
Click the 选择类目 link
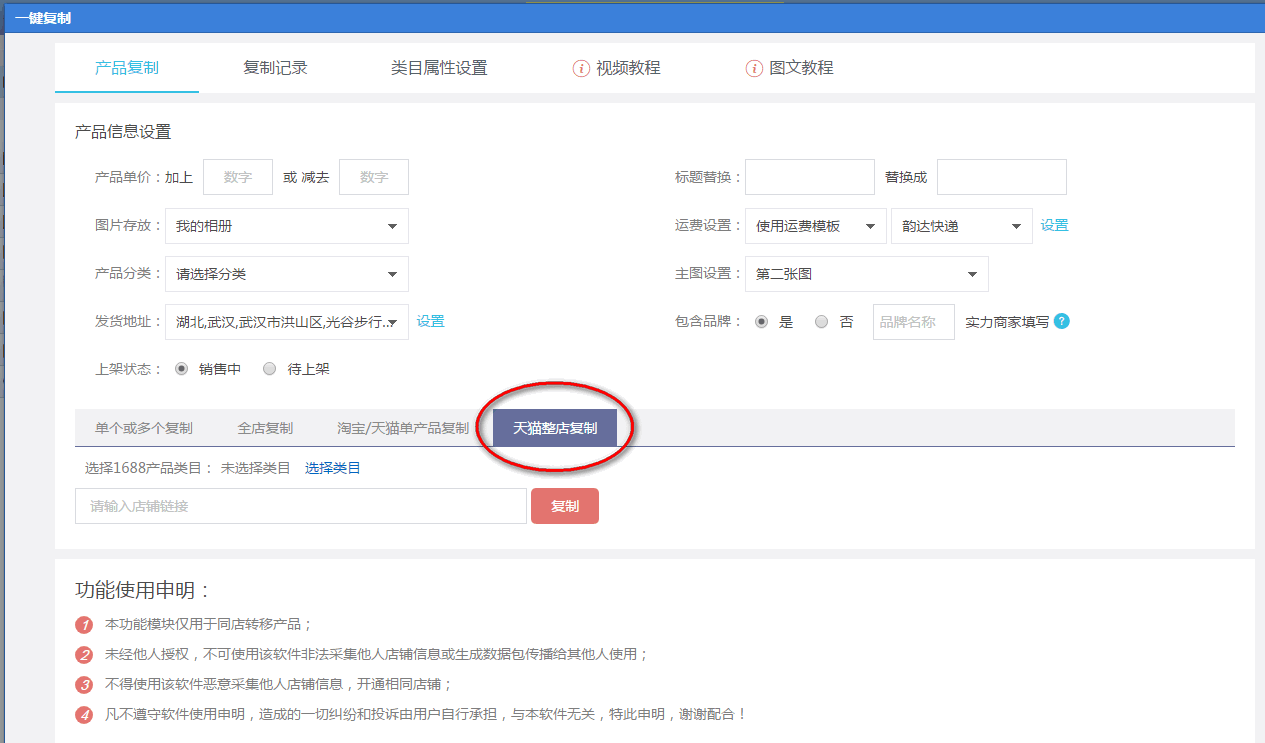point(333,468)
